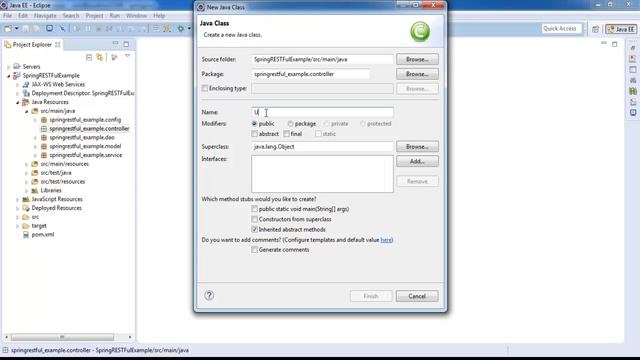The height and width of the screenshot is (360, 640).
Task: Minimize the Project Explorer panel
Action: click(x=116, y=43)
